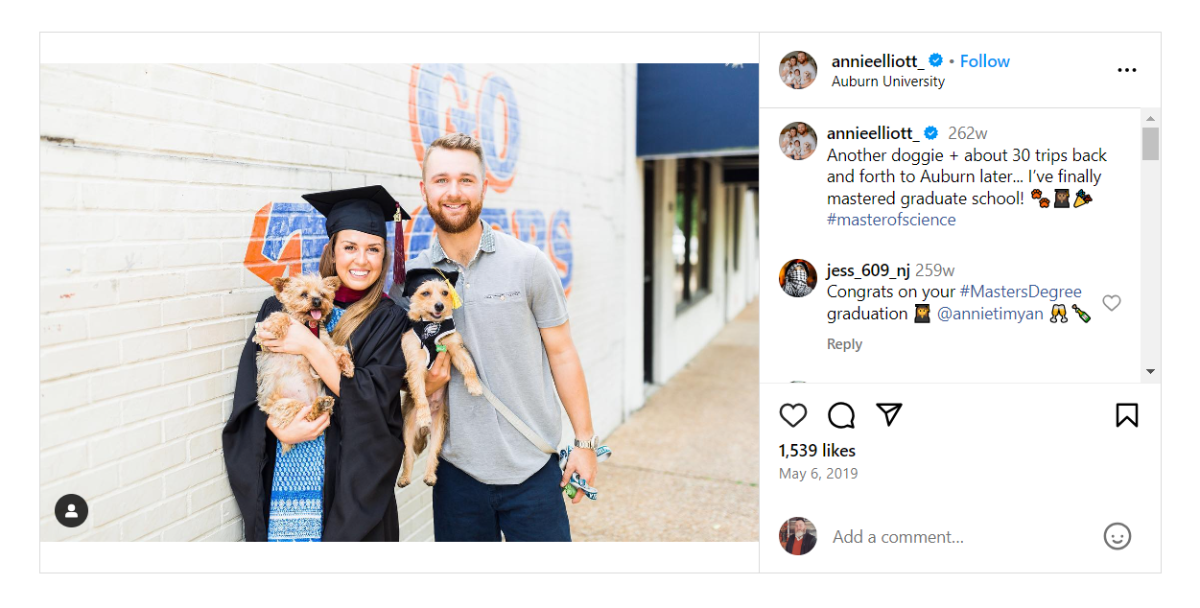Image resolution: width=1200 pixels, height=608 pixels.
Task: Open the three-dot more options menu
Action: point(1127,70)
